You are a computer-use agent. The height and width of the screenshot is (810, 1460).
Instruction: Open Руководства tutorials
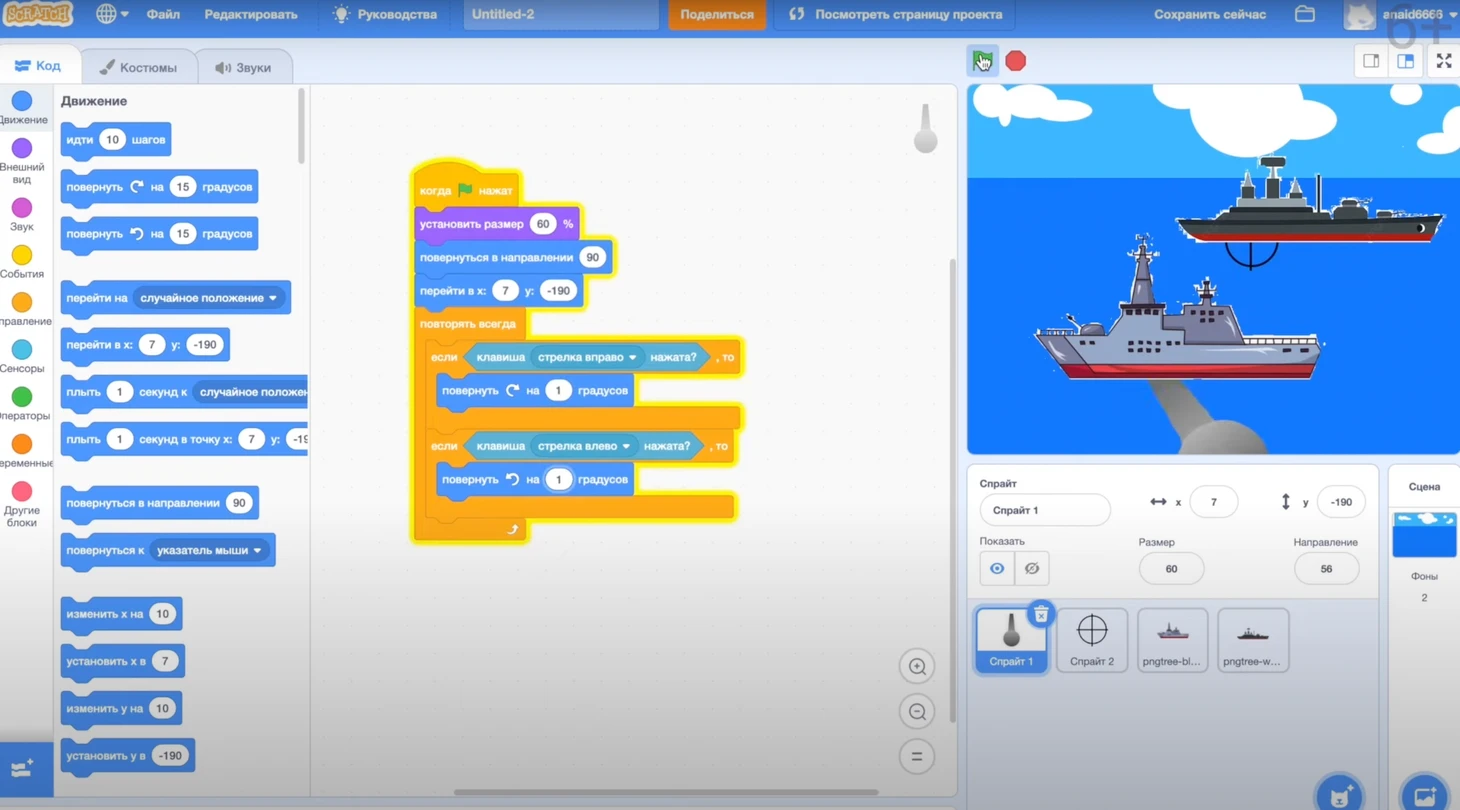tap(385, 14)
